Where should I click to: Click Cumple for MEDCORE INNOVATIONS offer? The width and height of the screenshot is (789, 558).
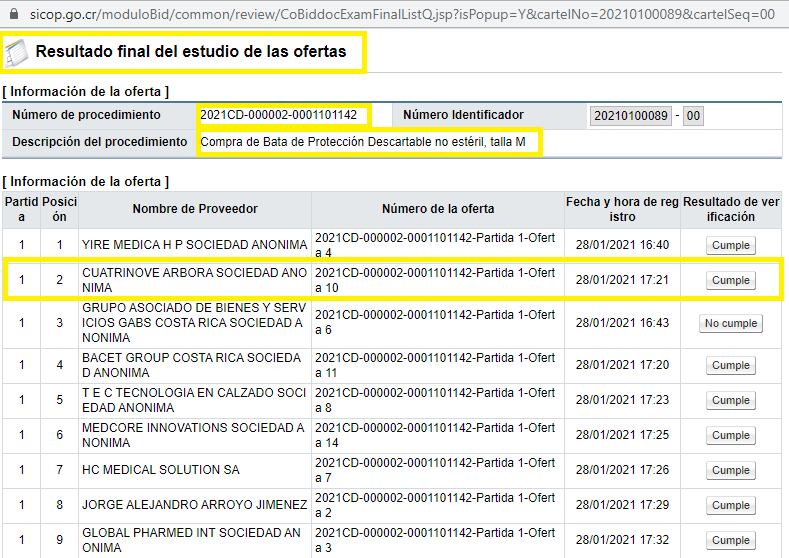click(731, 435)
